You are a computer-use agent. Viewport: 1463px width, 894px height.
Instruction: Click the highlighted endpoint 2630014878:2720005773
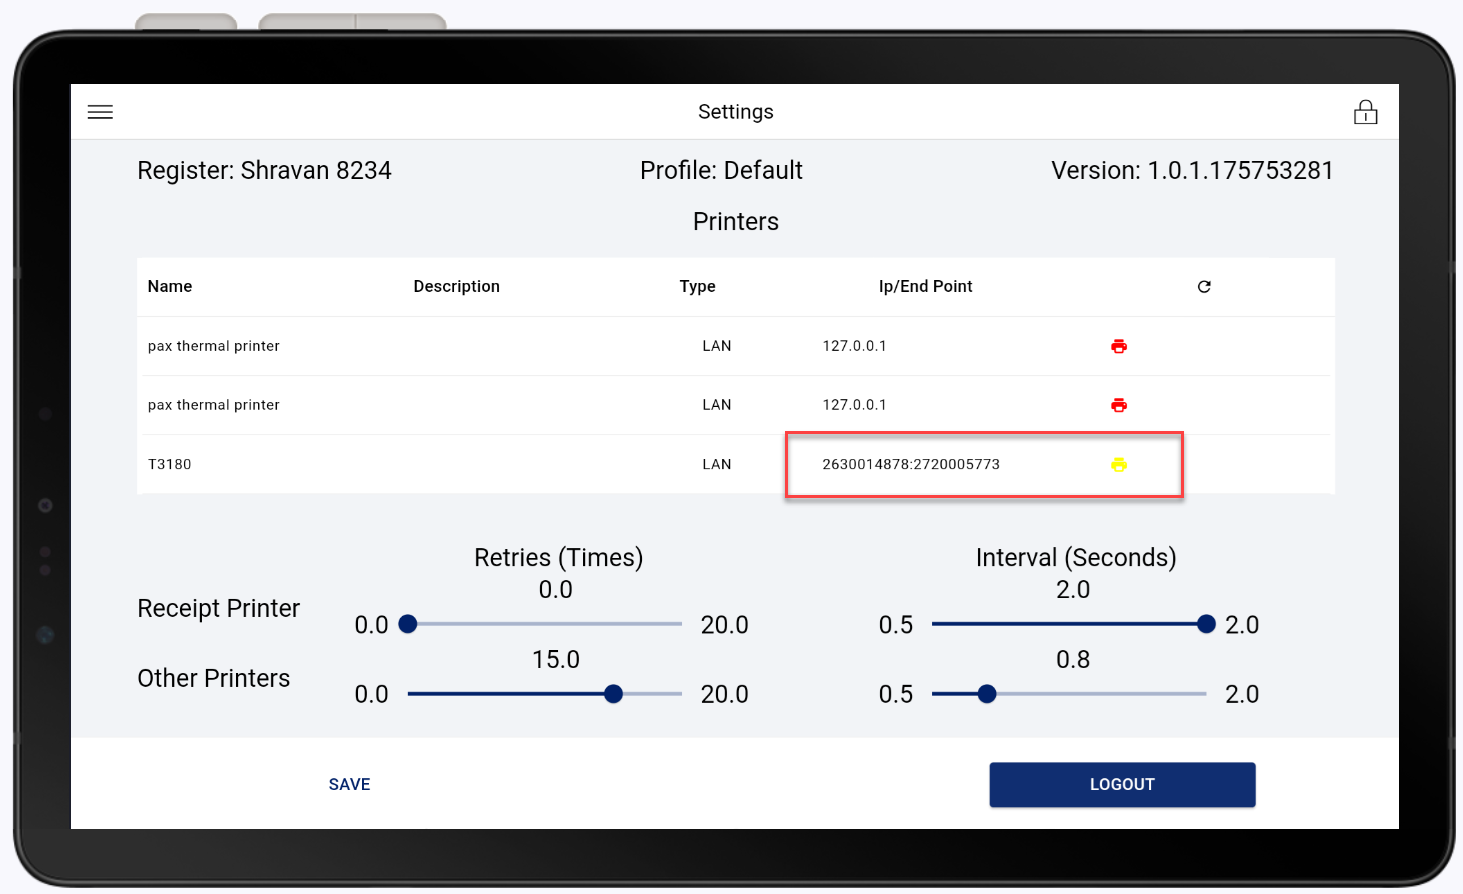pos(910,464)
